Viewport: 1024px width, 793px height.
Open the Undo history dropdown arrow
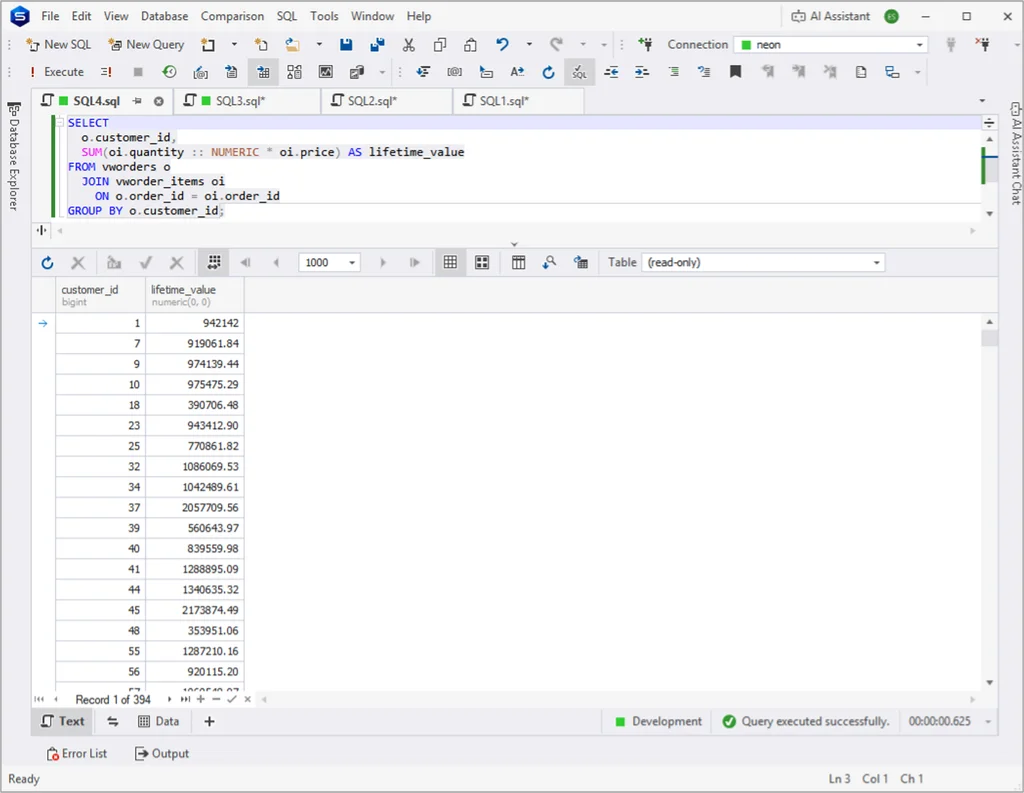tap(529, 44)
